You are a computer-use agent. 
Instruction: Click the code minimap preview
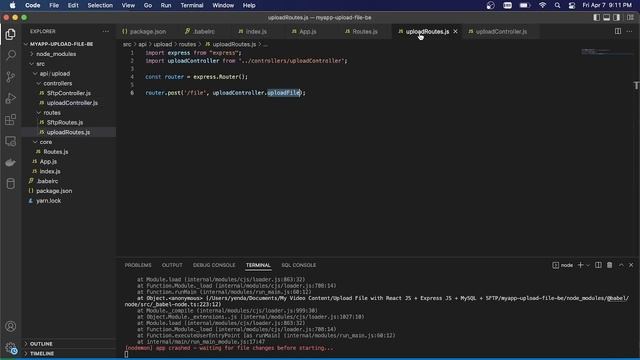tap(606, 52)
